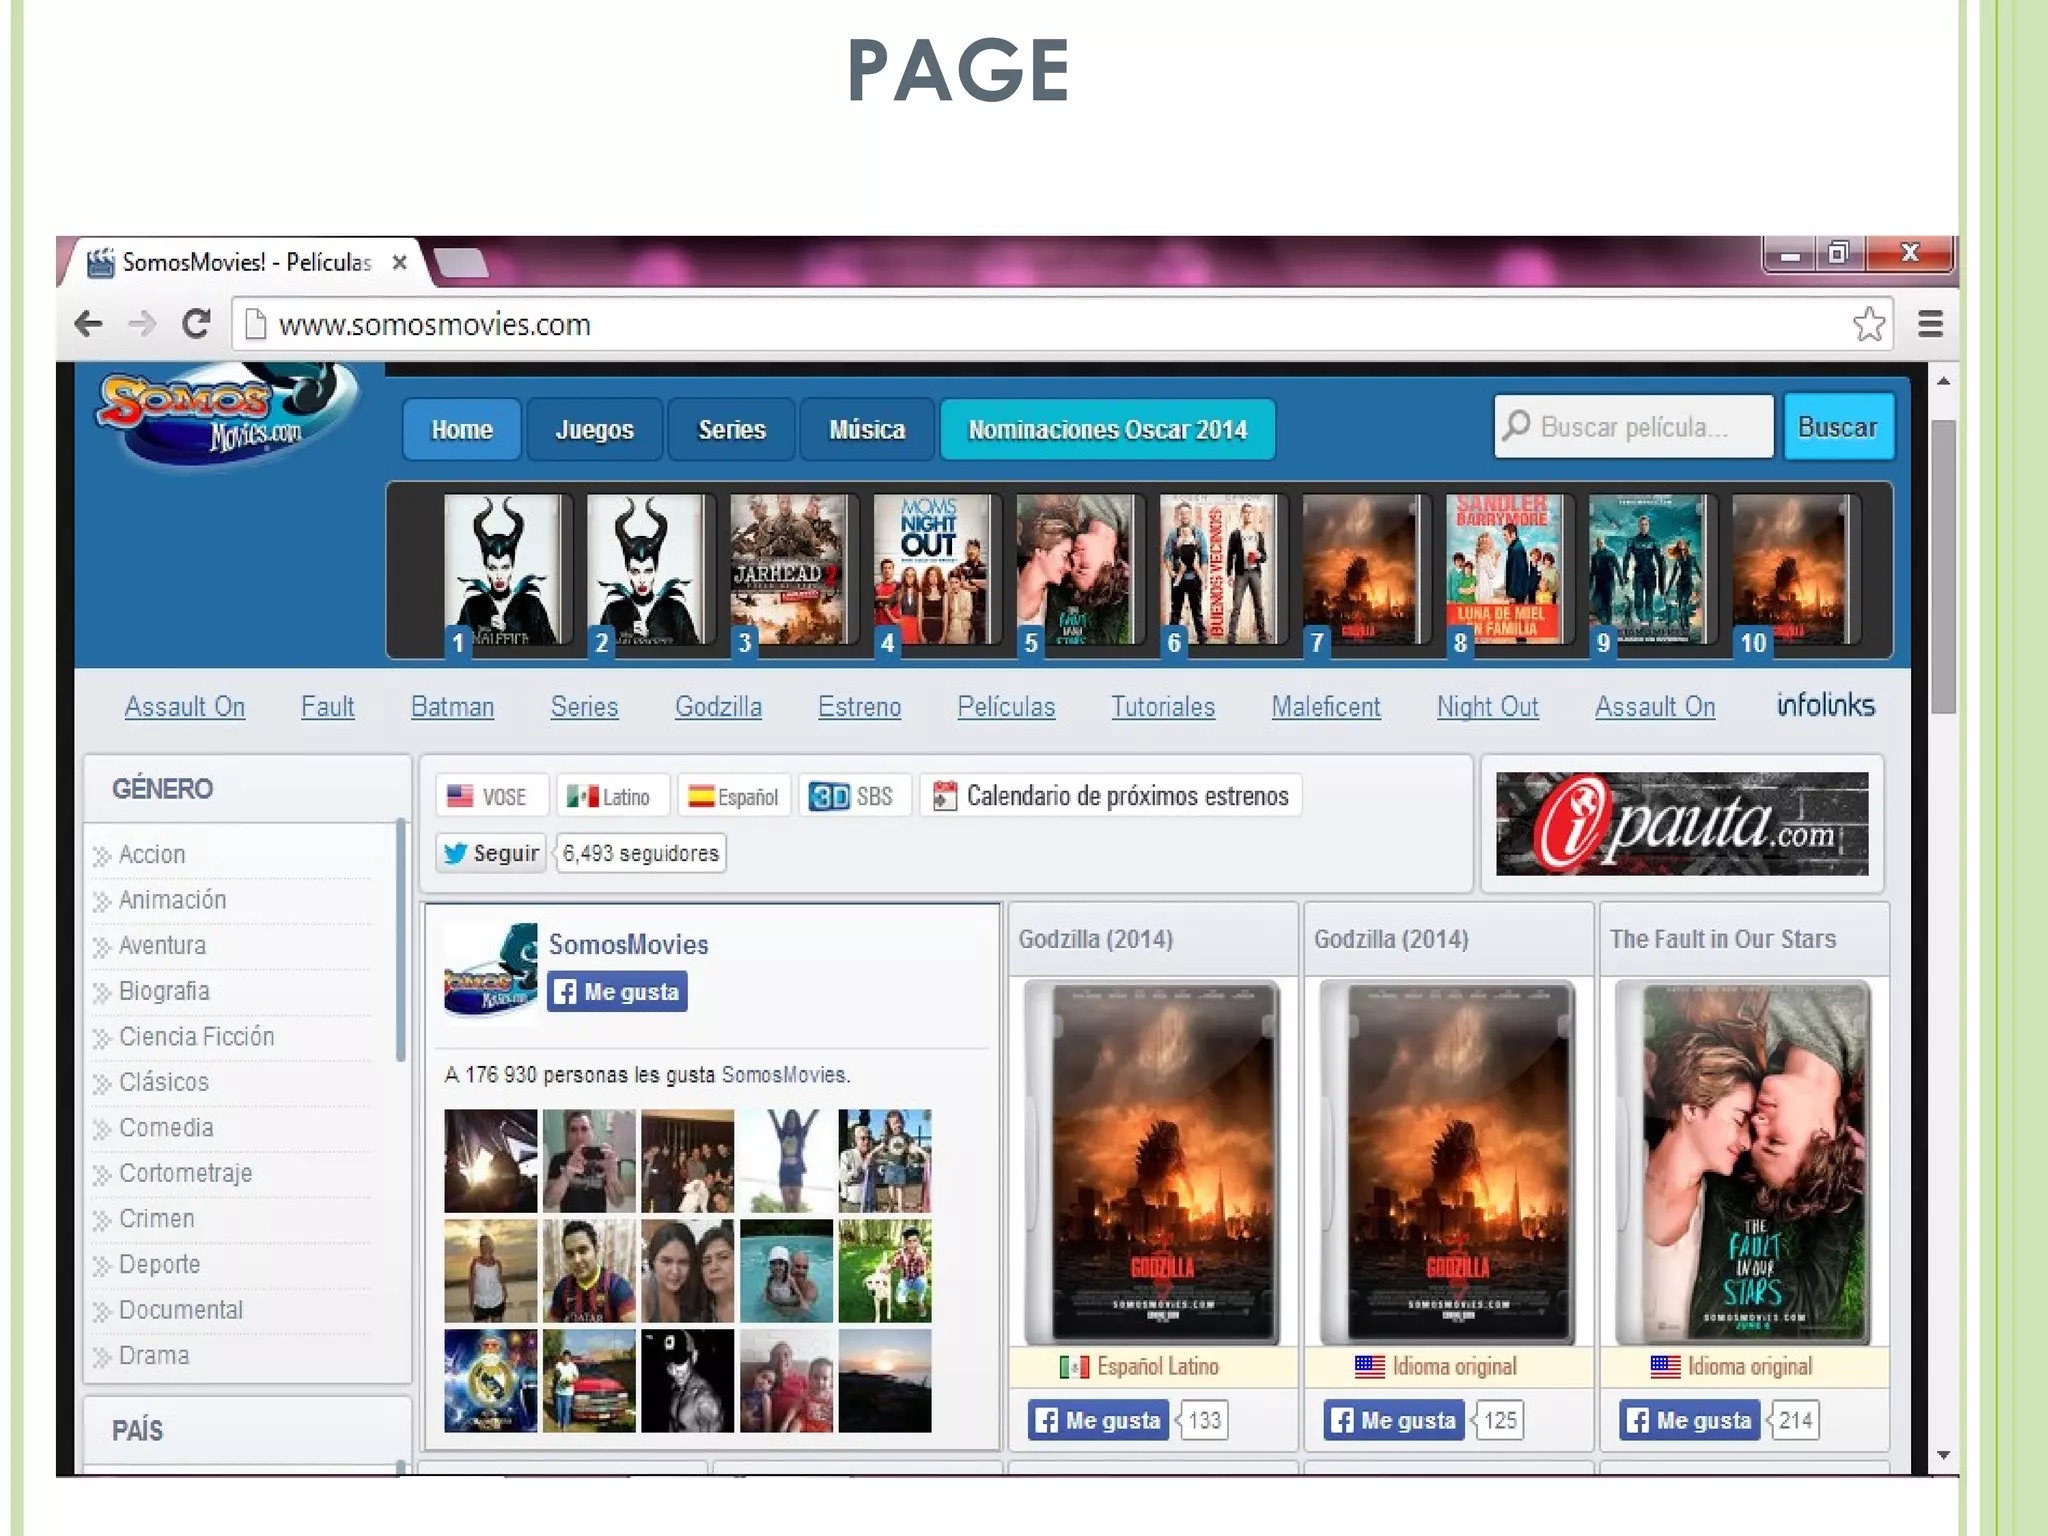Filter movies by VOSE language

pyautogui.click(x=489, y=796)
